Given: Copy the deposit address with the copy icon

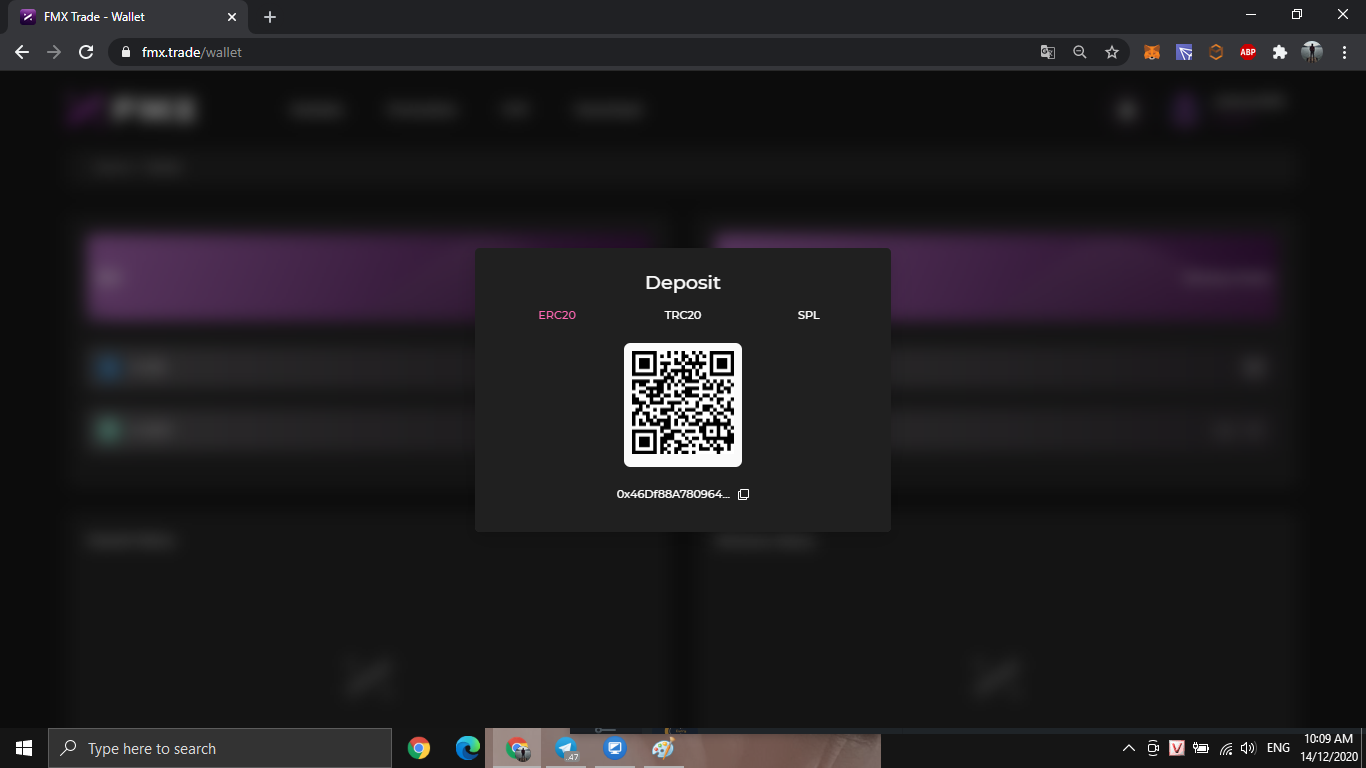Looking at the screenshot, I should 743,494.
